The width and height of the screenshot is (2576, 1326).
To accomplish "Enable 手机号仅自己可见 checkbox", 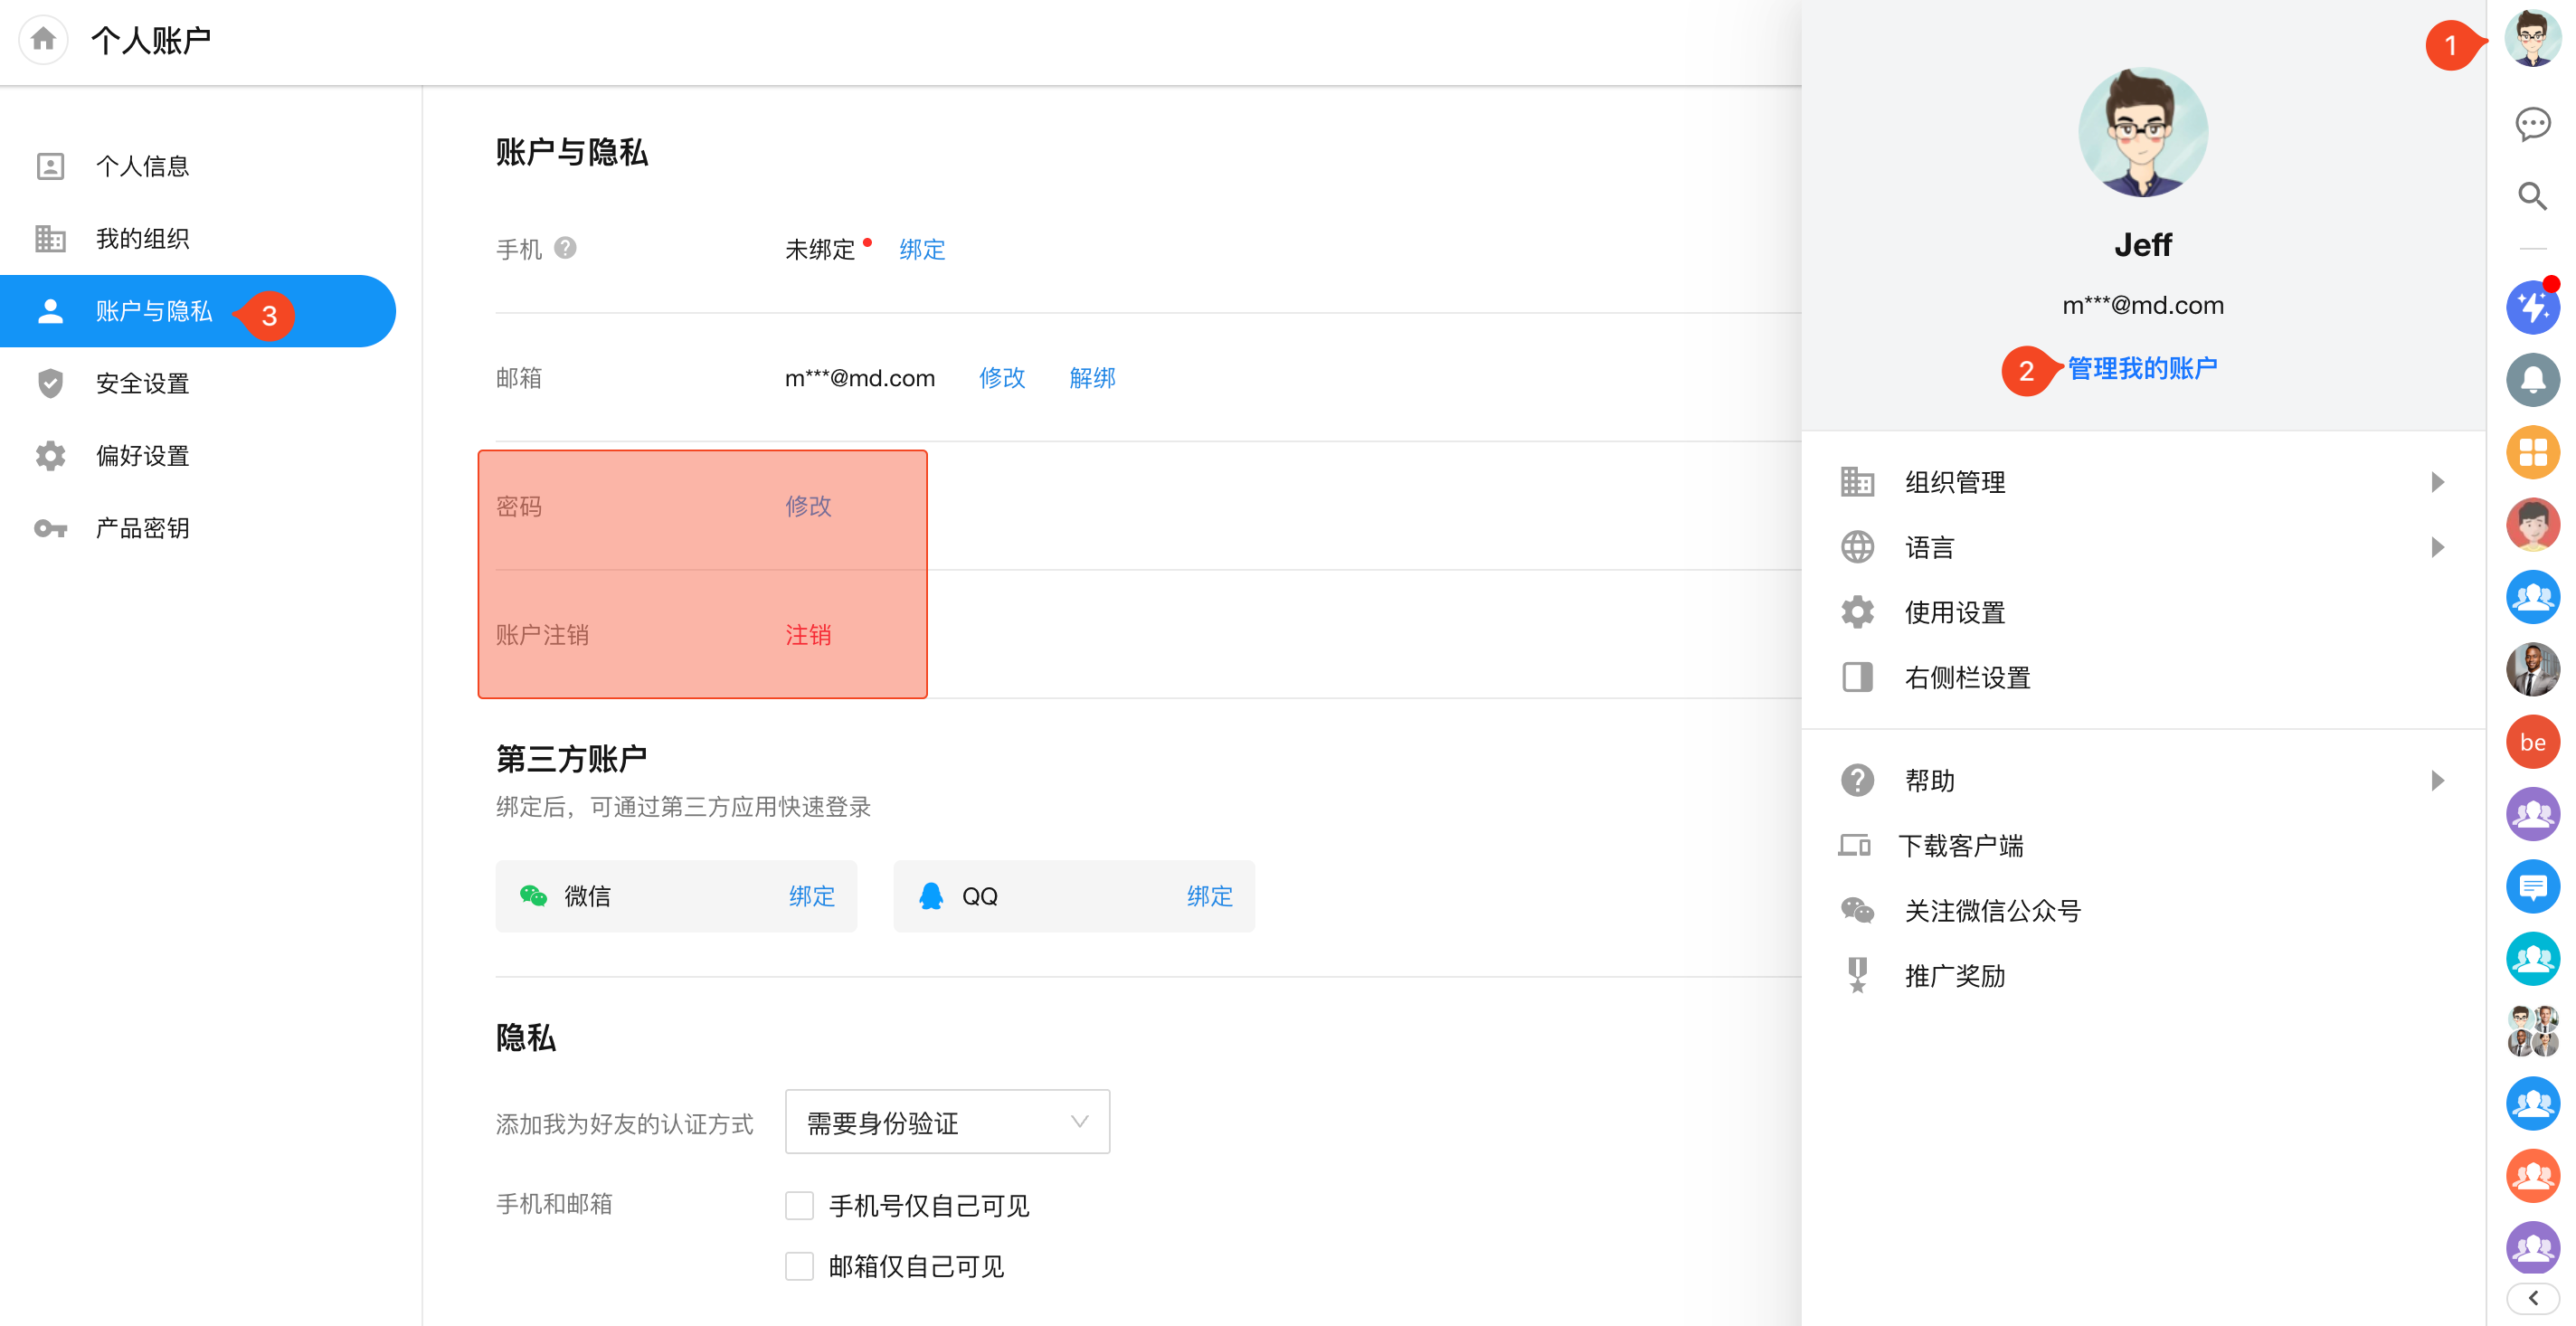I will 799,1206.
